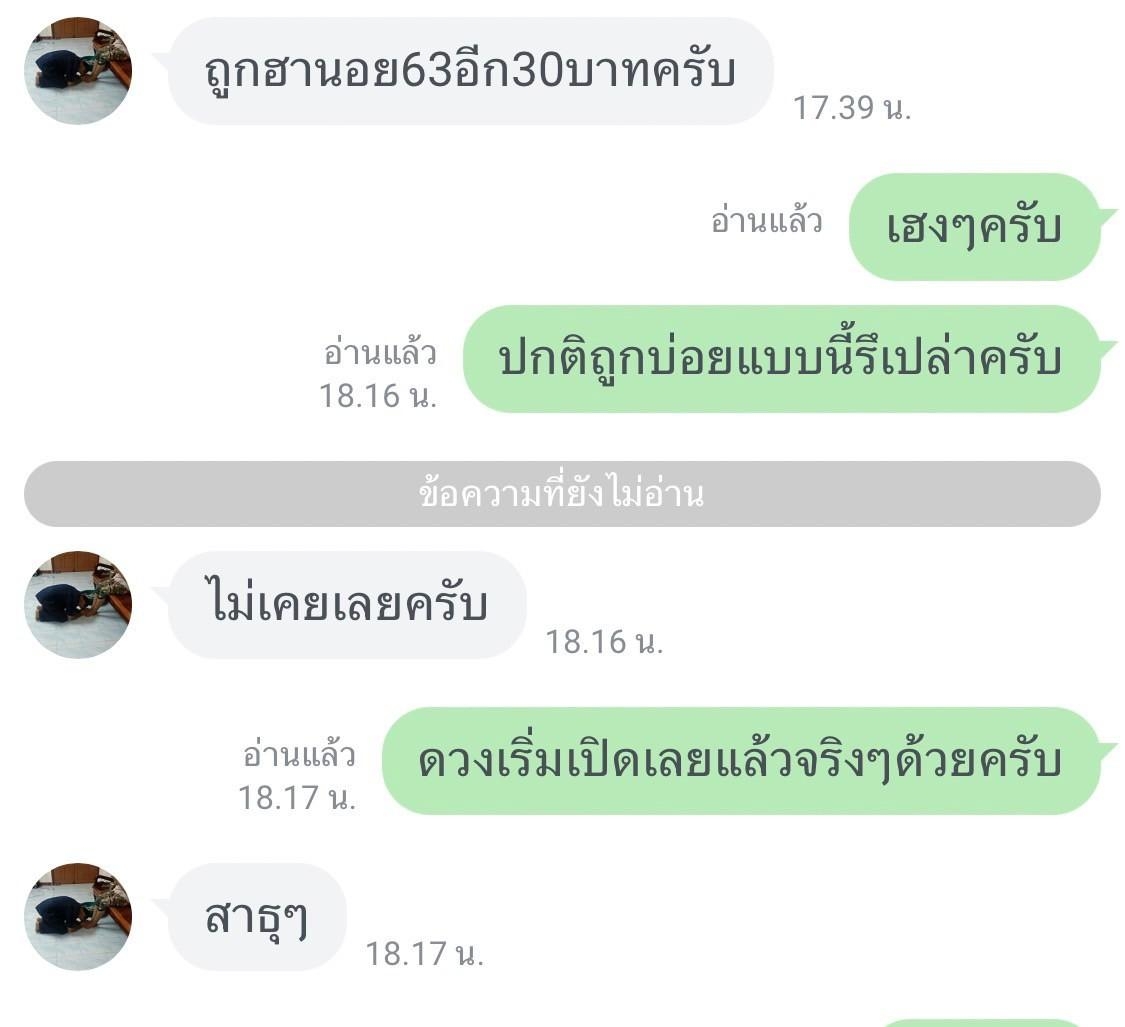
Task: Tap the green bubble เฮงๆครับ
Action: tap(974, 227)
